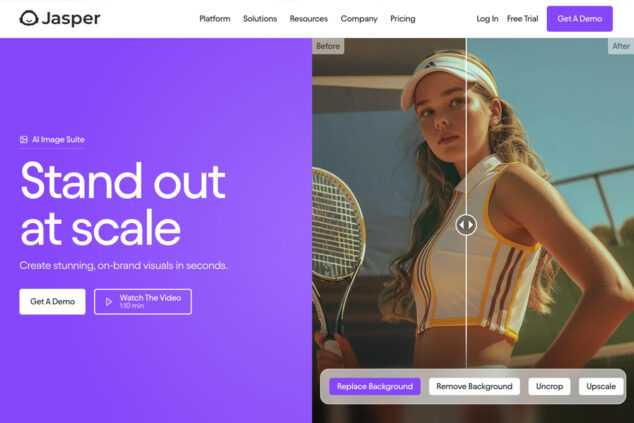The height and width of the screenshot is (423, 634).
Task: Select the Remove Background option
Action: pos(474,387)
